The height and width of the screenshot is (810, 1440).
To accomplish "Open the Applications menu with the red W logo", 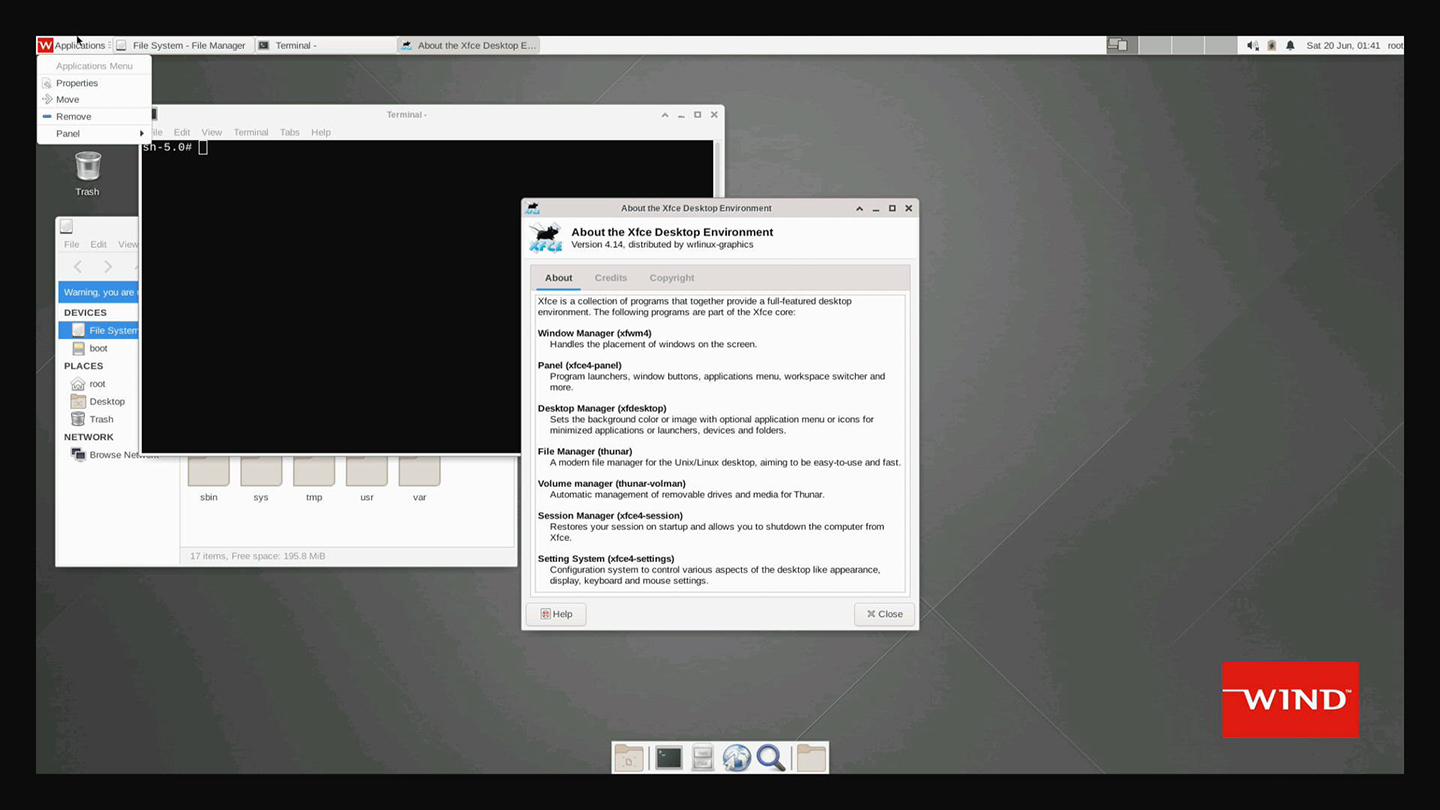I will 72,45.
